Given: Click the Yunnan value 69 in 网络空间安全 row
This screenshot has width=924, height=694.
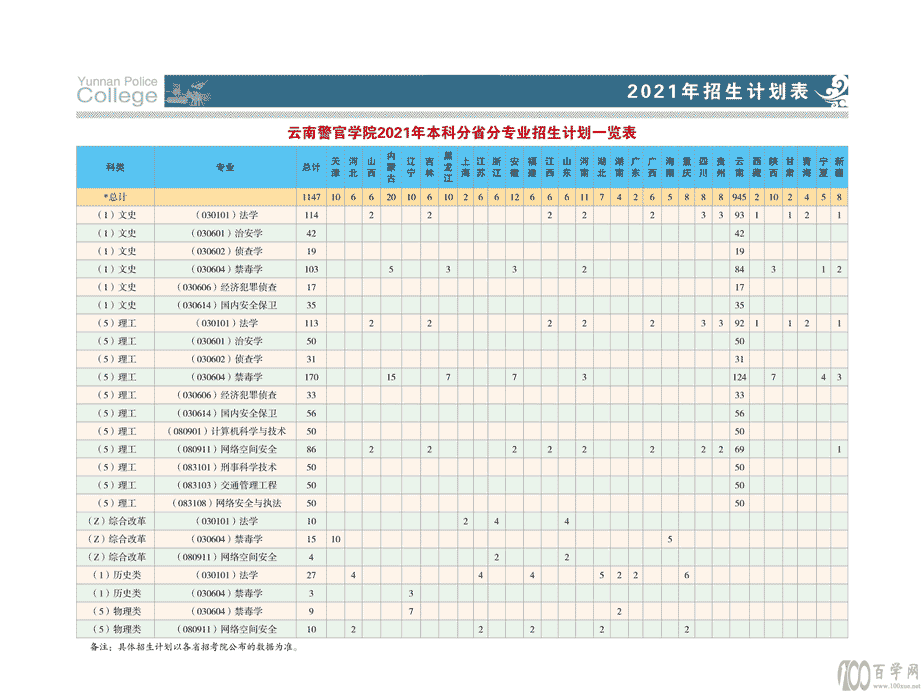Looking at the screenshot, I should pos(740,450).
